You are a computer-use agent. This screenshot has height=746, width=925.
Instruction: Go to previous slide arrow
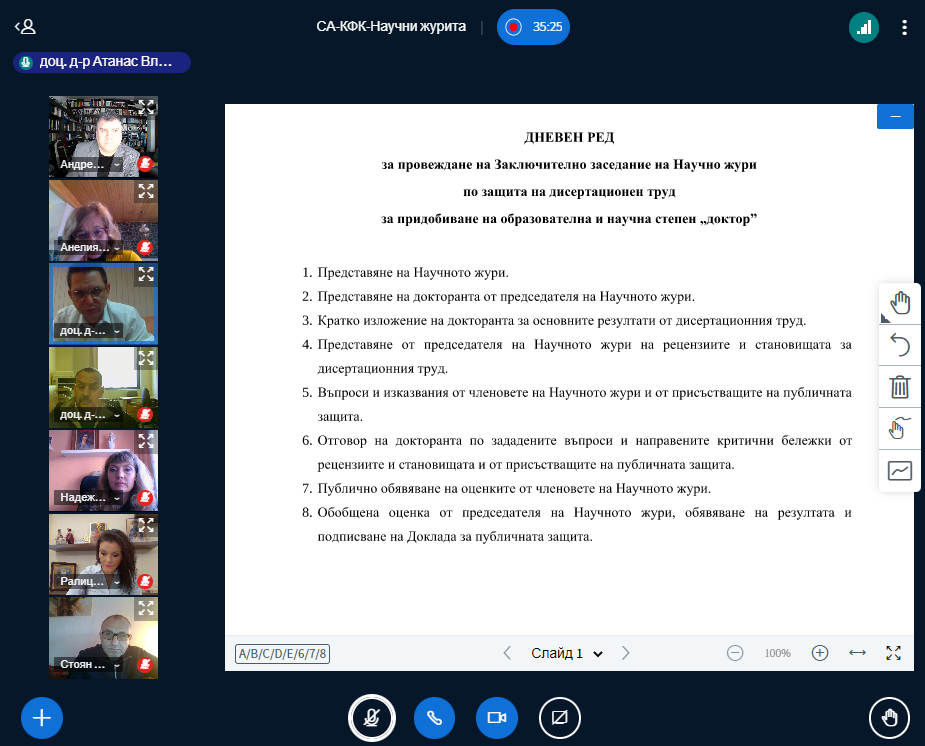[507, 653]
